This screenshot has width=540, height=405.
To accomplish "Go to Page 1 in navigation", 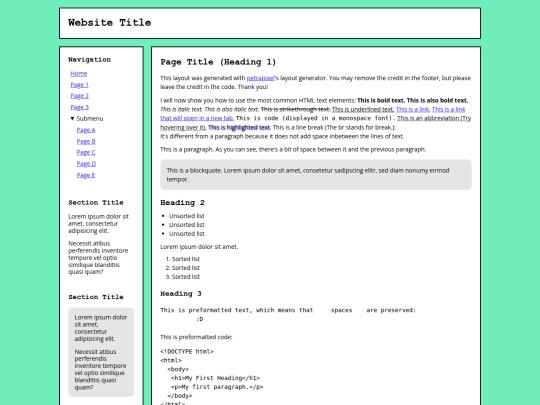I will [80, 85].
